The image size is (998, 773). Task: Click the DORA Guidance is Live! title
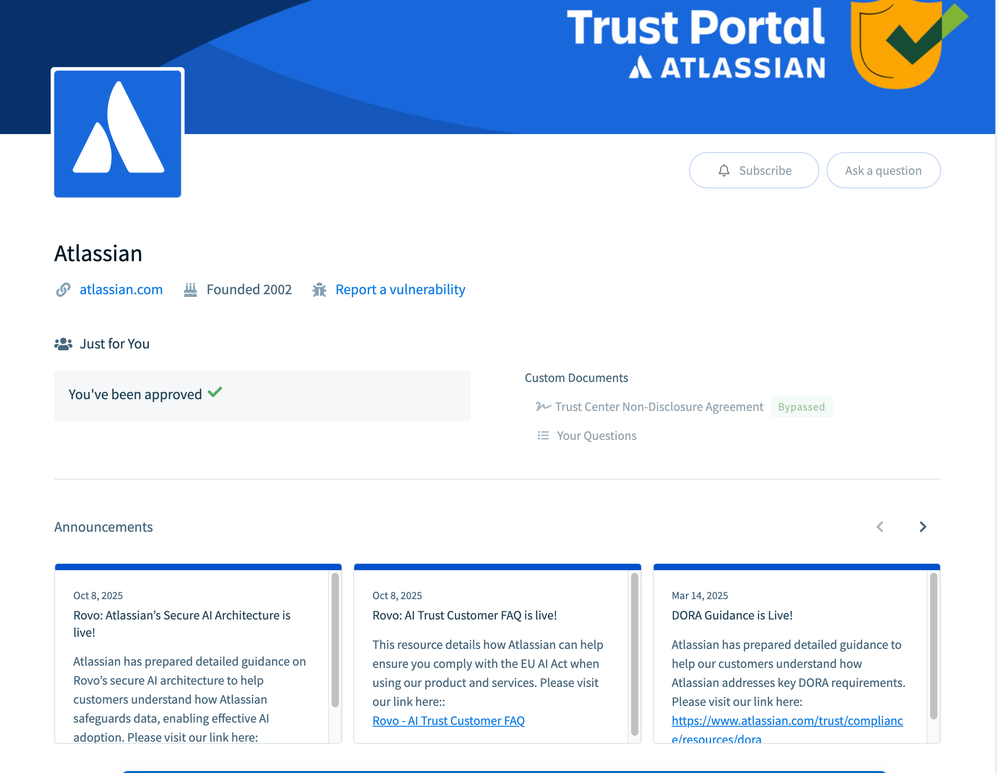732,615
